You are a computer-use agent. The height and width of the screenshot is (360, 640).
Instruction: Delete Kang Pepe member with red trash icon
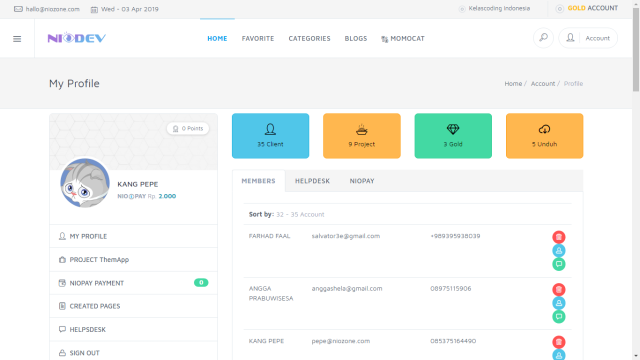coord(559,342)
